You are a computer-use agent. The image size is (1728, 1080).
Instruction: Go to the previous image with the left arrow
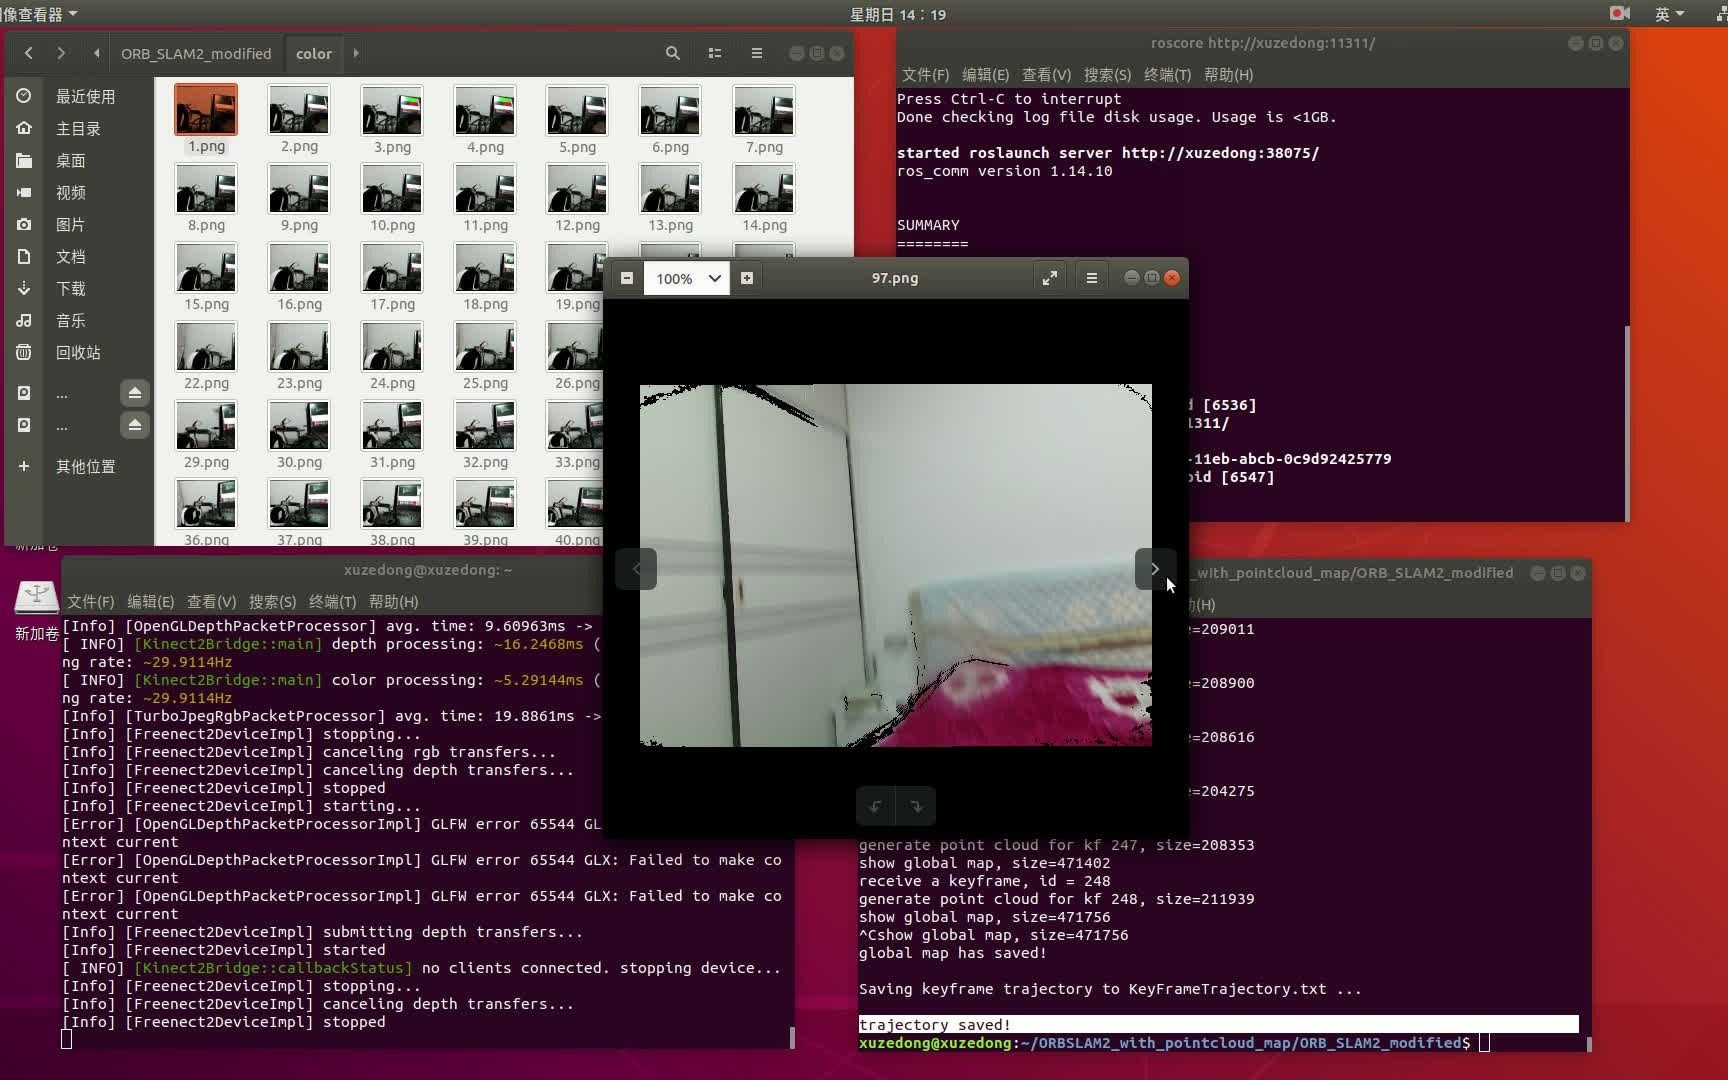(636, 568)
